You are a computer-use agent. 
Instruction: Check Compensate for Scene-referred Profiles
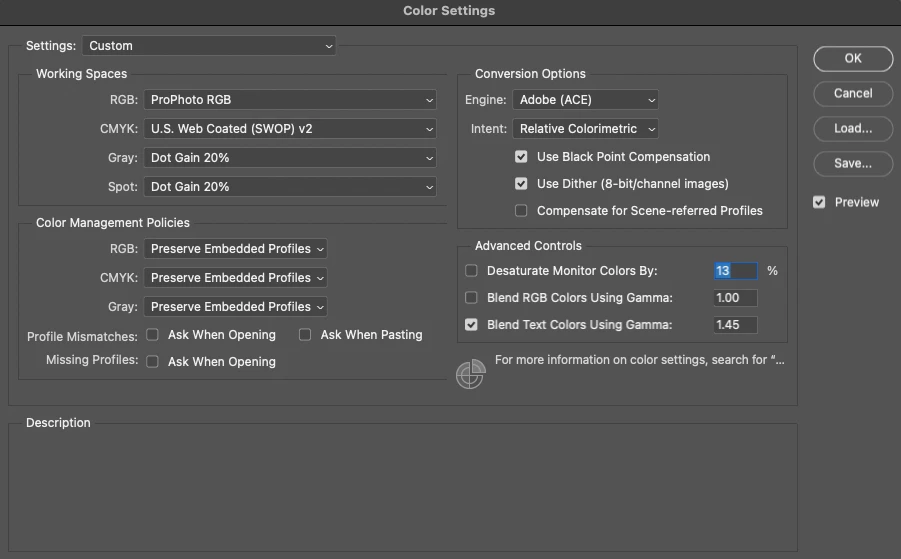[521, 211]
